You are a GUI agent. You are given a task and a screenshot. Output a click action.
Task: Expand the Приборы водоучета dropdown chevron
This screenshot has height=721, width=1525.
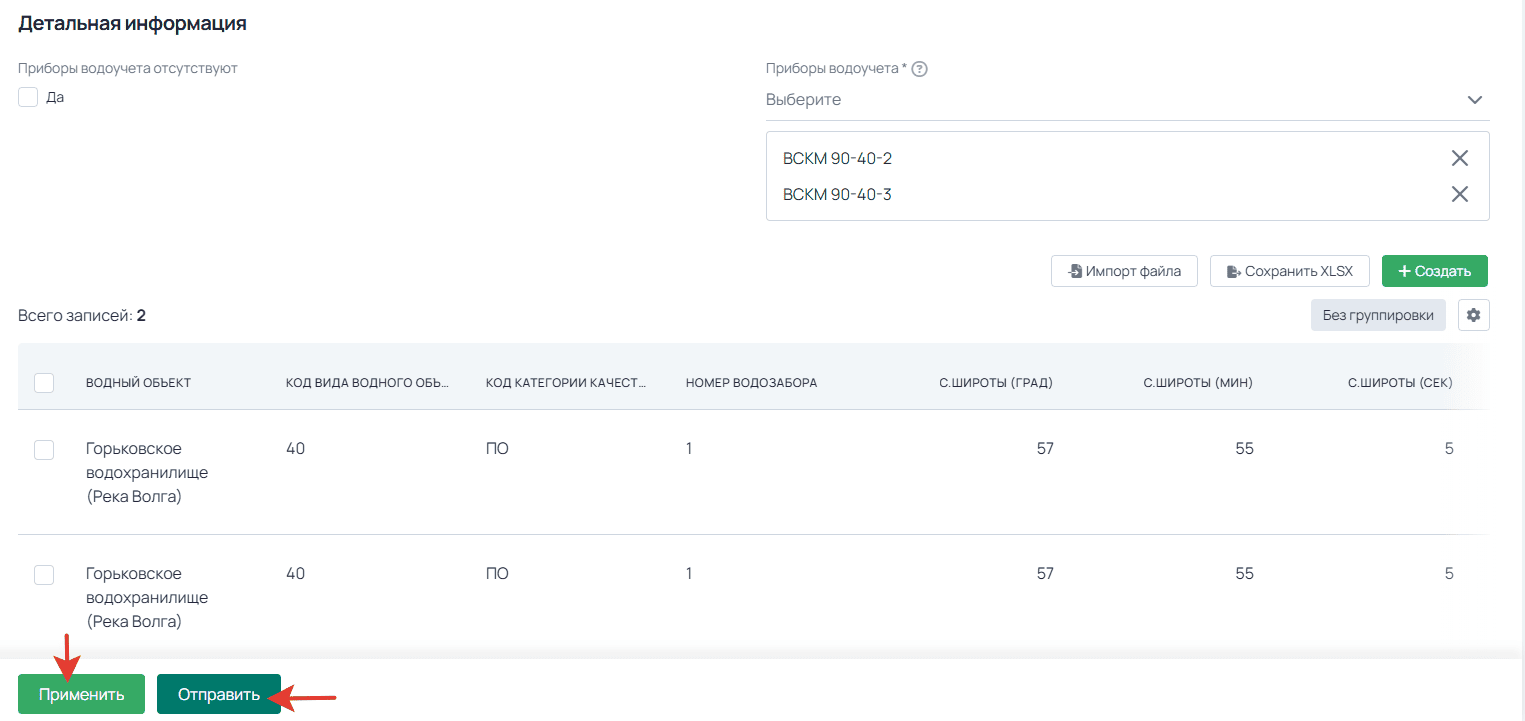coord(1474,100)
